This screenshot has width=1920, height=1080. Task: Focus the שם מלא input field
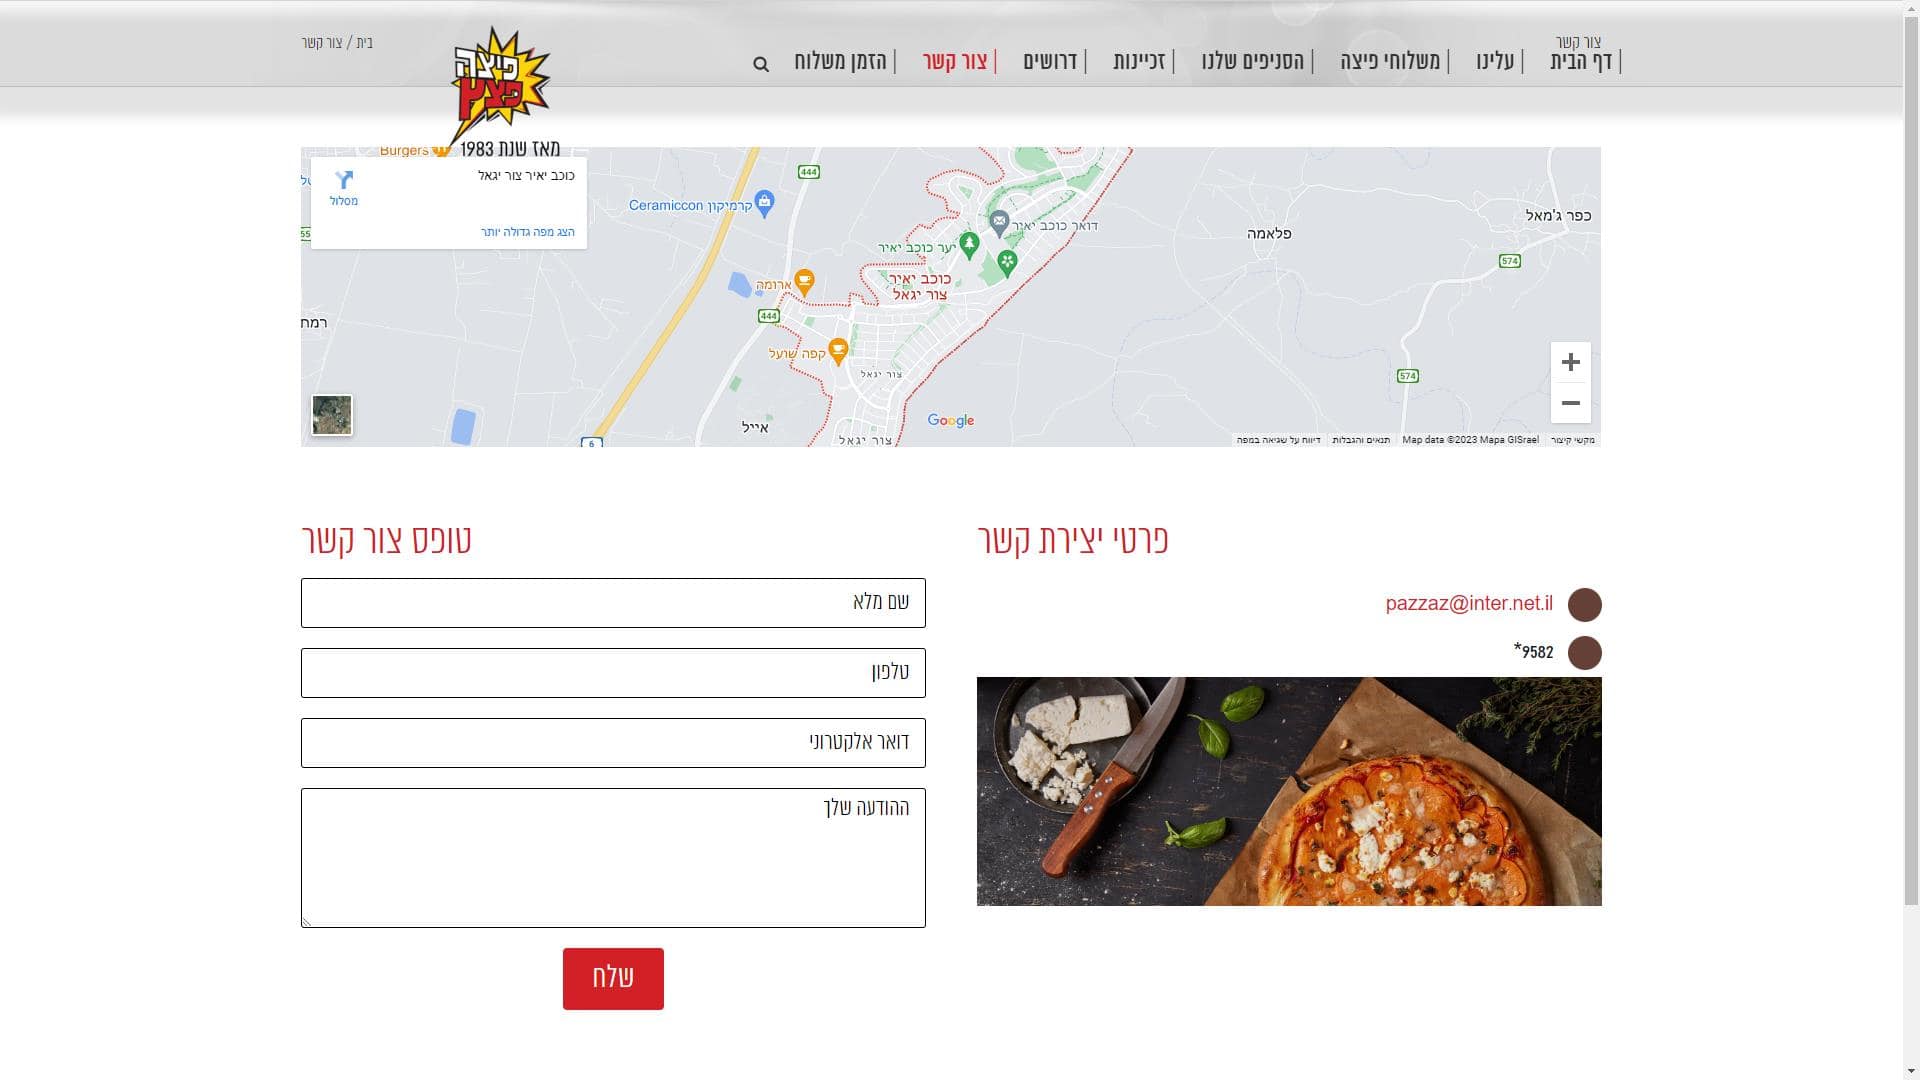pos(613,603)
